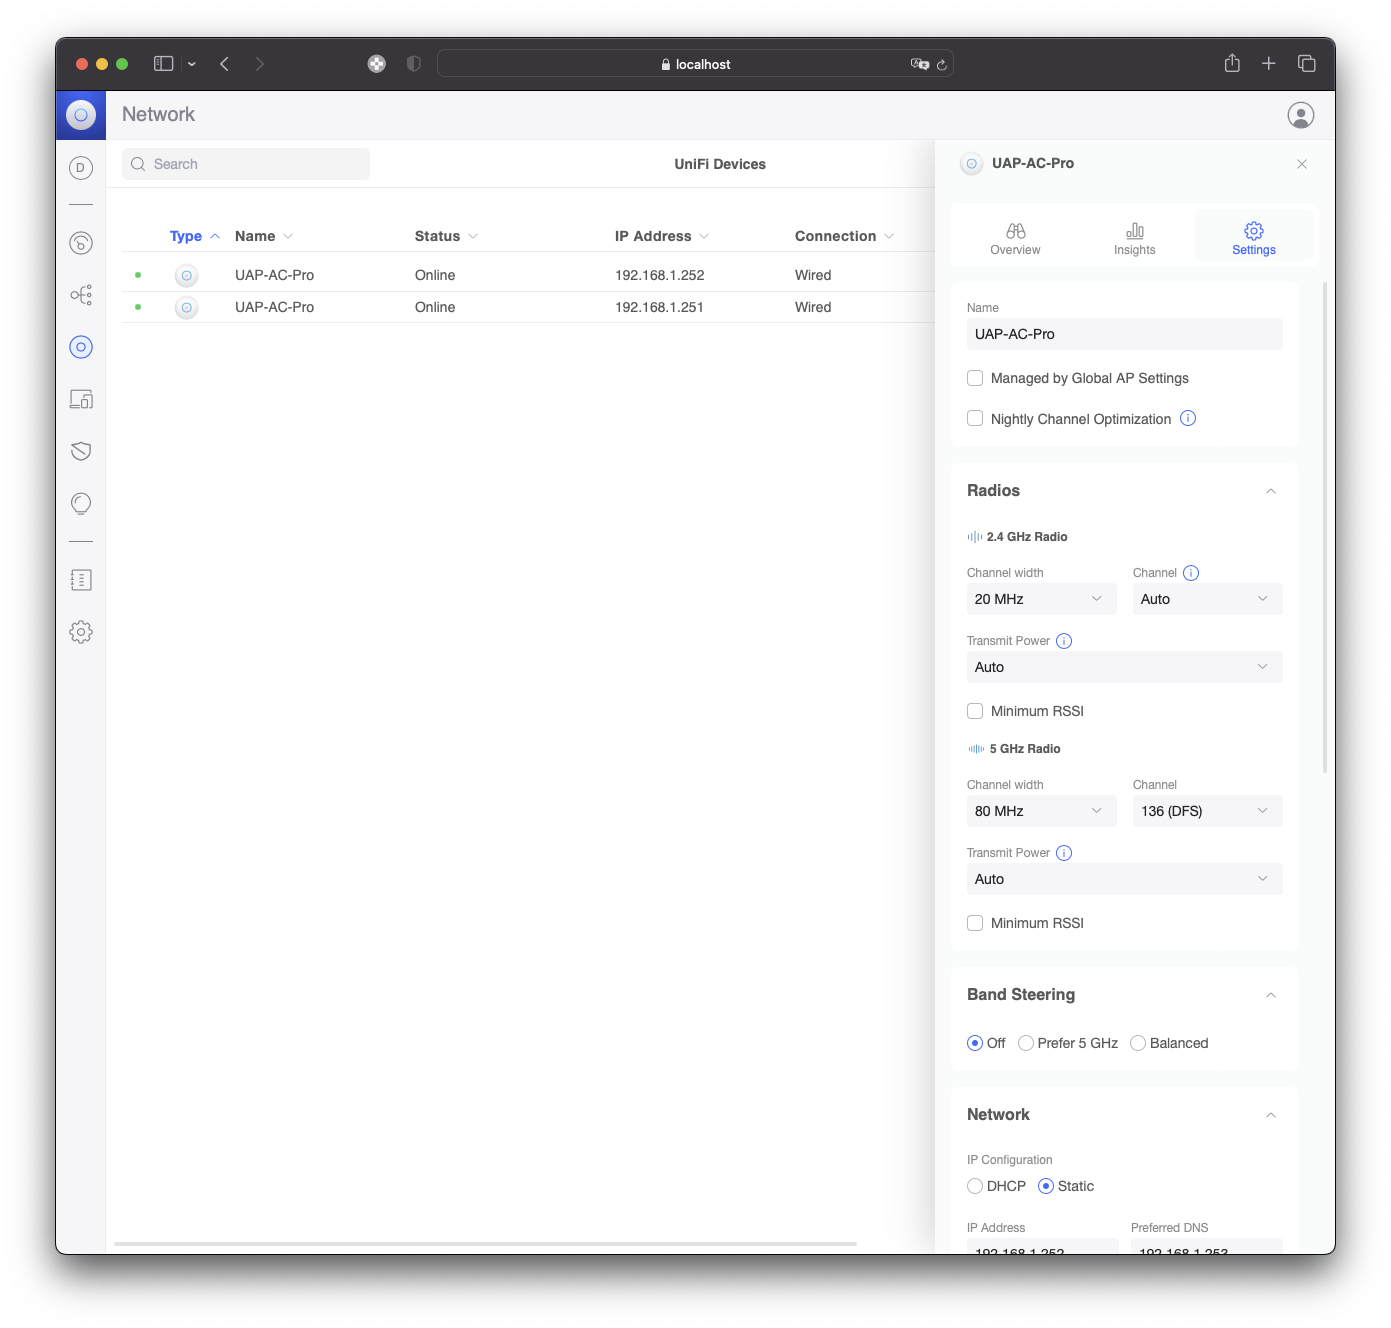Open 5 GHz Channel 136 (DFS) dropdown

1207,811
